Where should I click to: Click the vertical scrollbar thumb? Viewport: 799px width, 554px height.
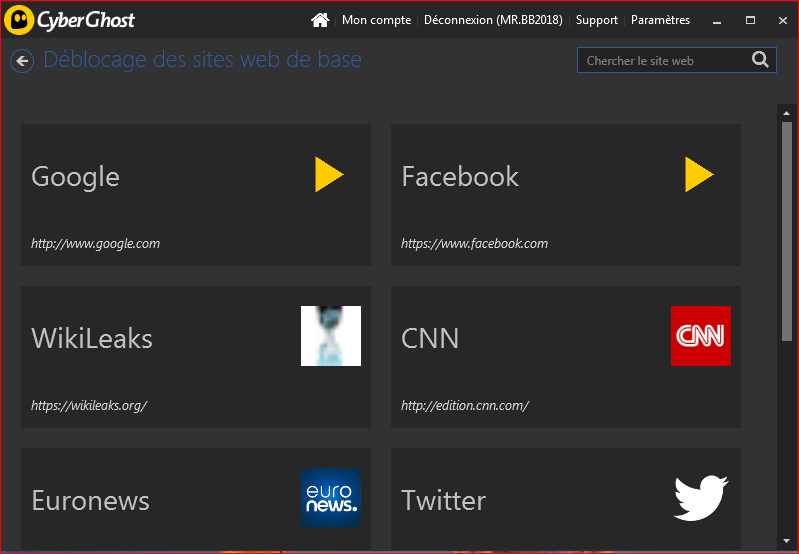coord(787,231)
